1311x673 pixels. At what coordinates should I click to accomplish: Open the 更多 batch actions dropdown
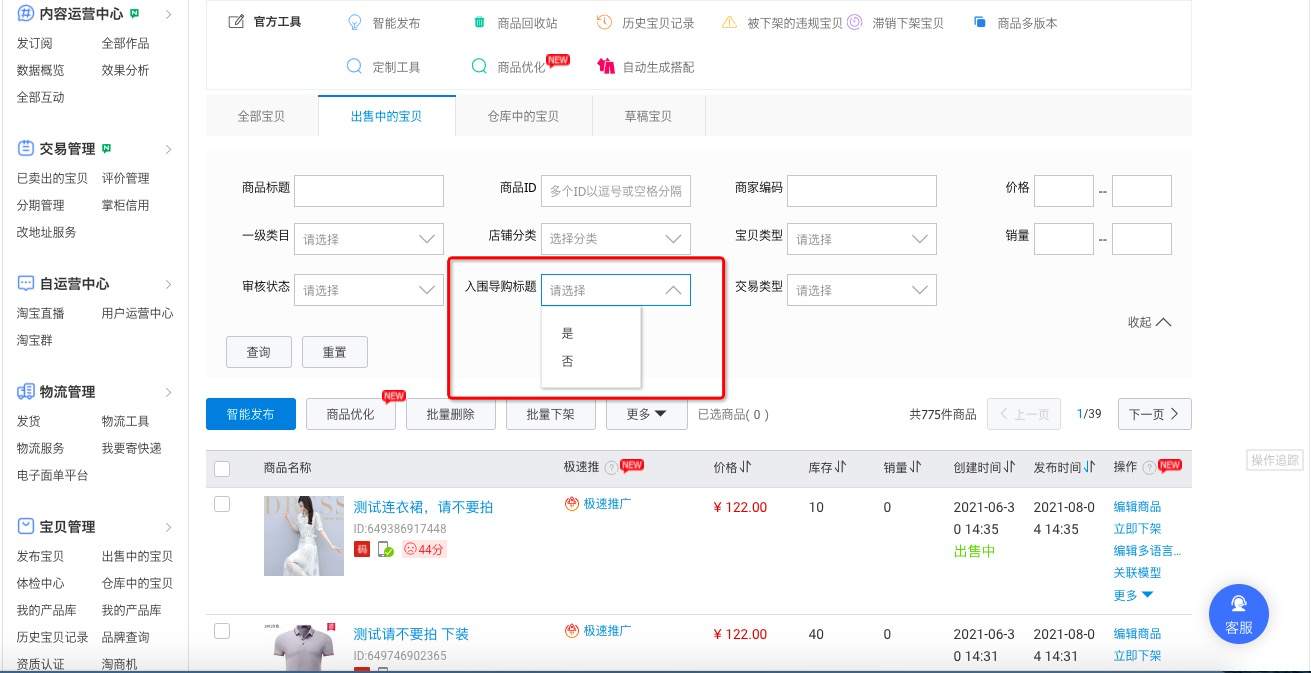(x=647, y=414)
